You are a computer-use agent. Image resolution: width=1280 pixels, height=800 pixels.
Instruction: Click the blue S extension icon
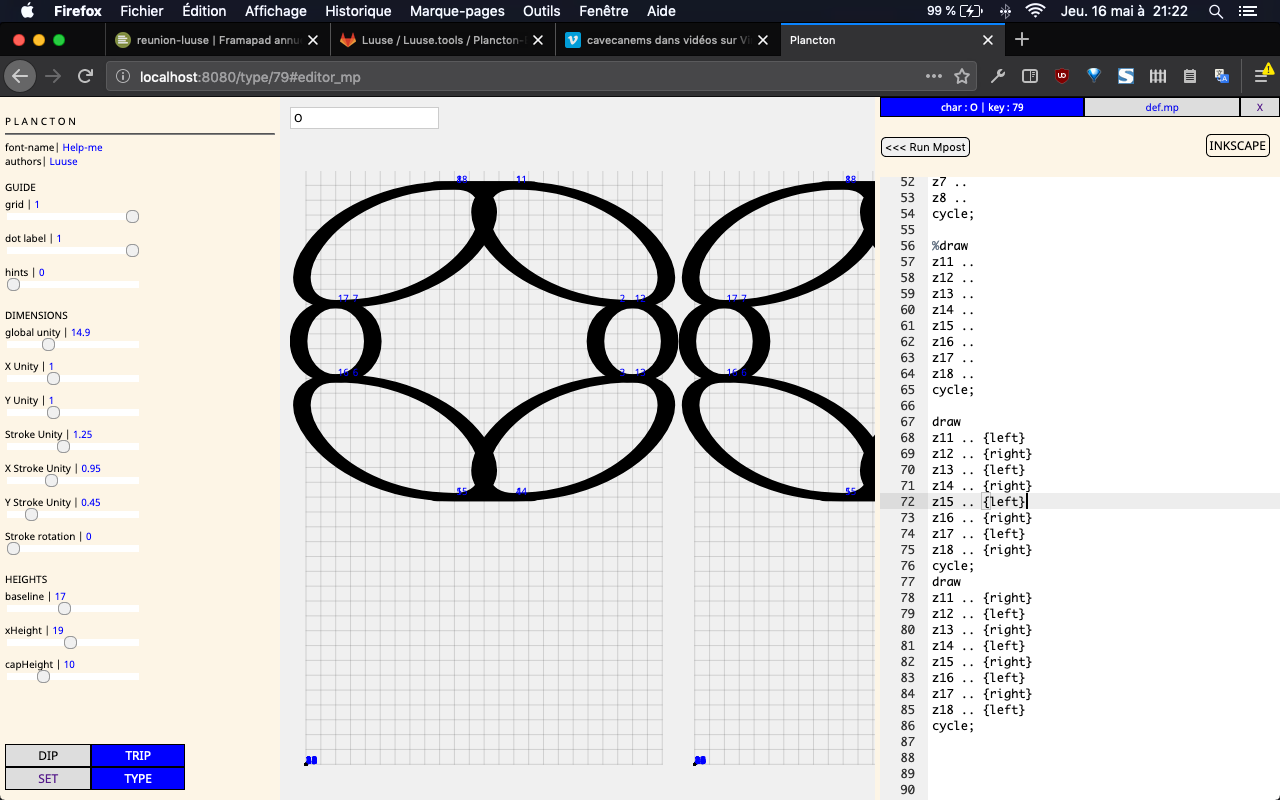(1126, 76)
